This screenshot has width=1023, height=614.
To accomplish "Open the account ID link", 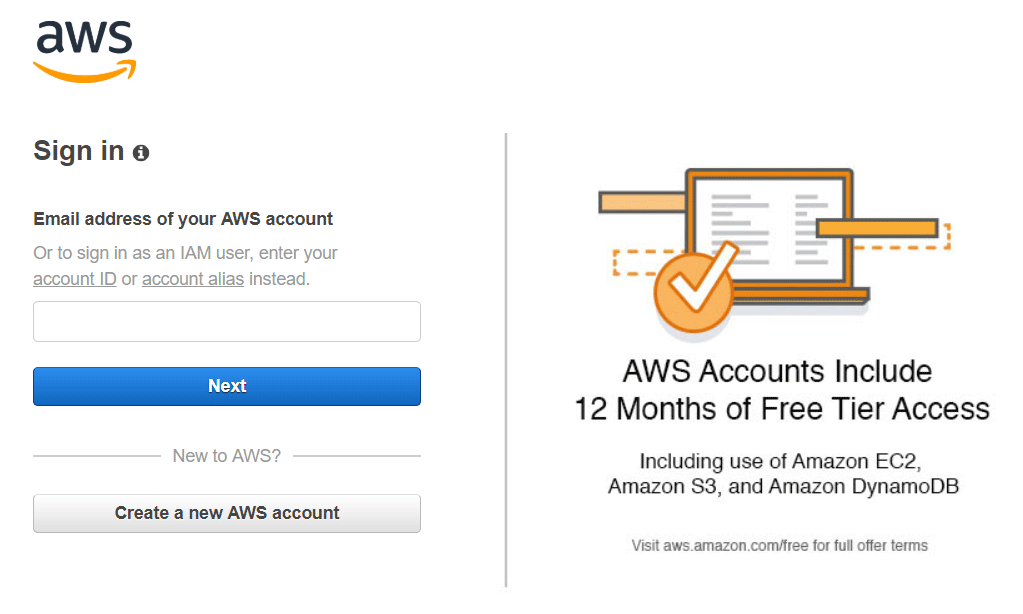I will pyautogui.click(x=74, y=278).
